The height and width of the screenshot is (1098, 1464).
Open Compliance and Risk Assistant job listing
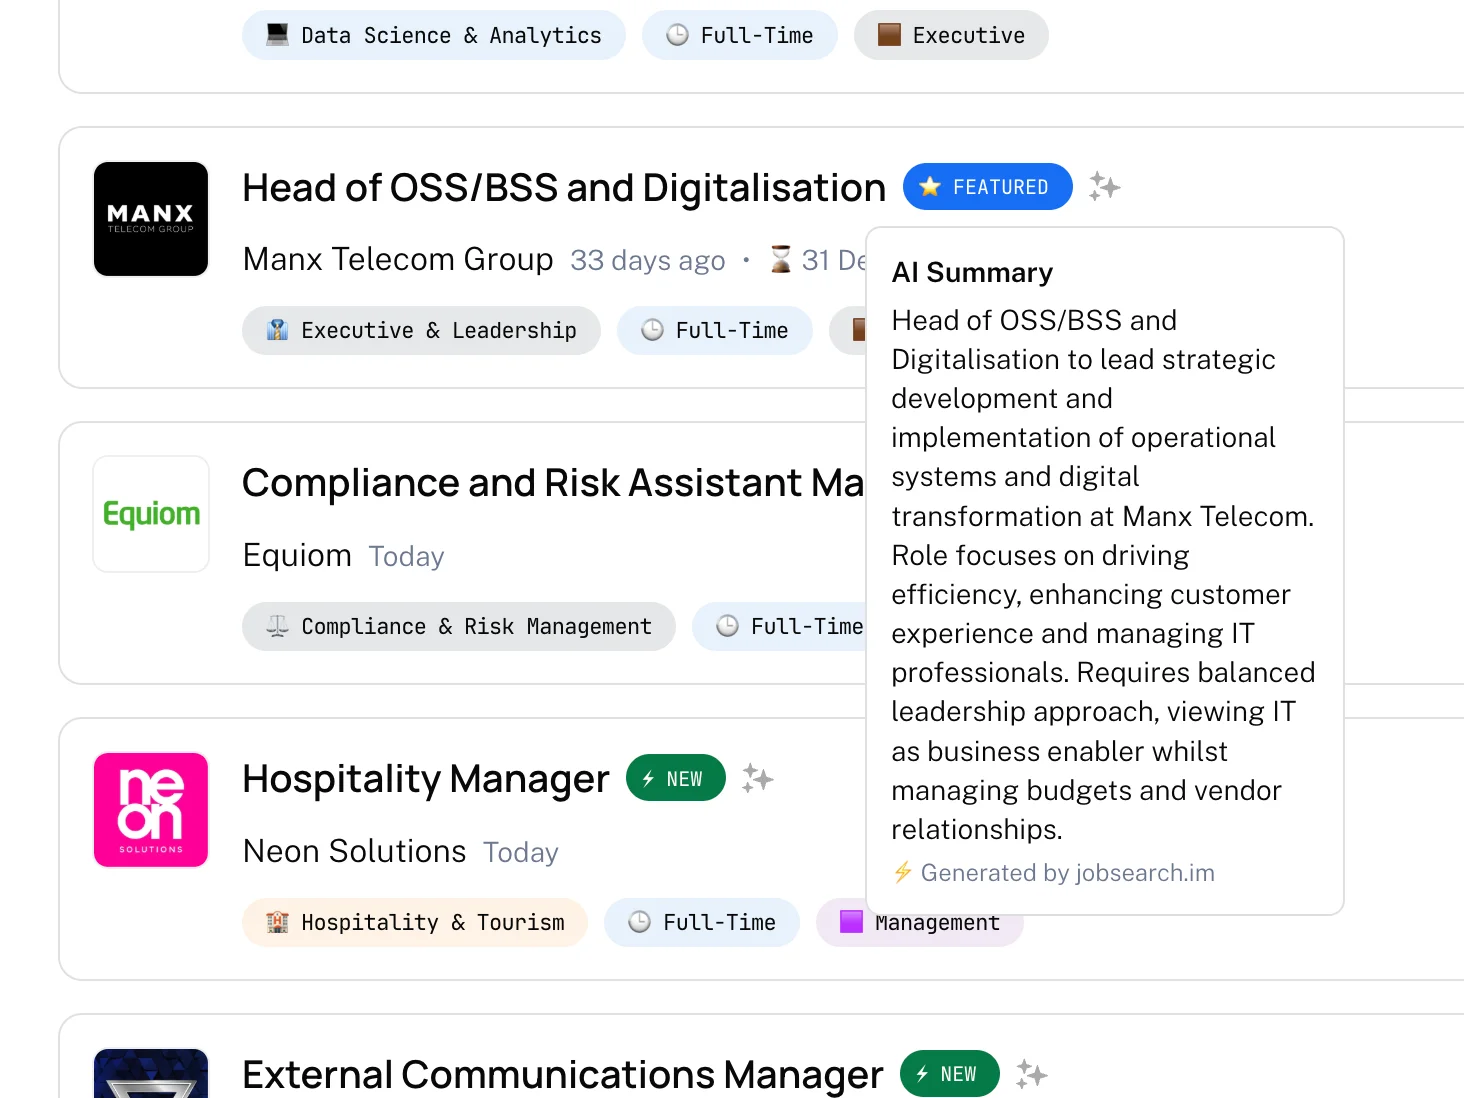(x=552, y=483)
